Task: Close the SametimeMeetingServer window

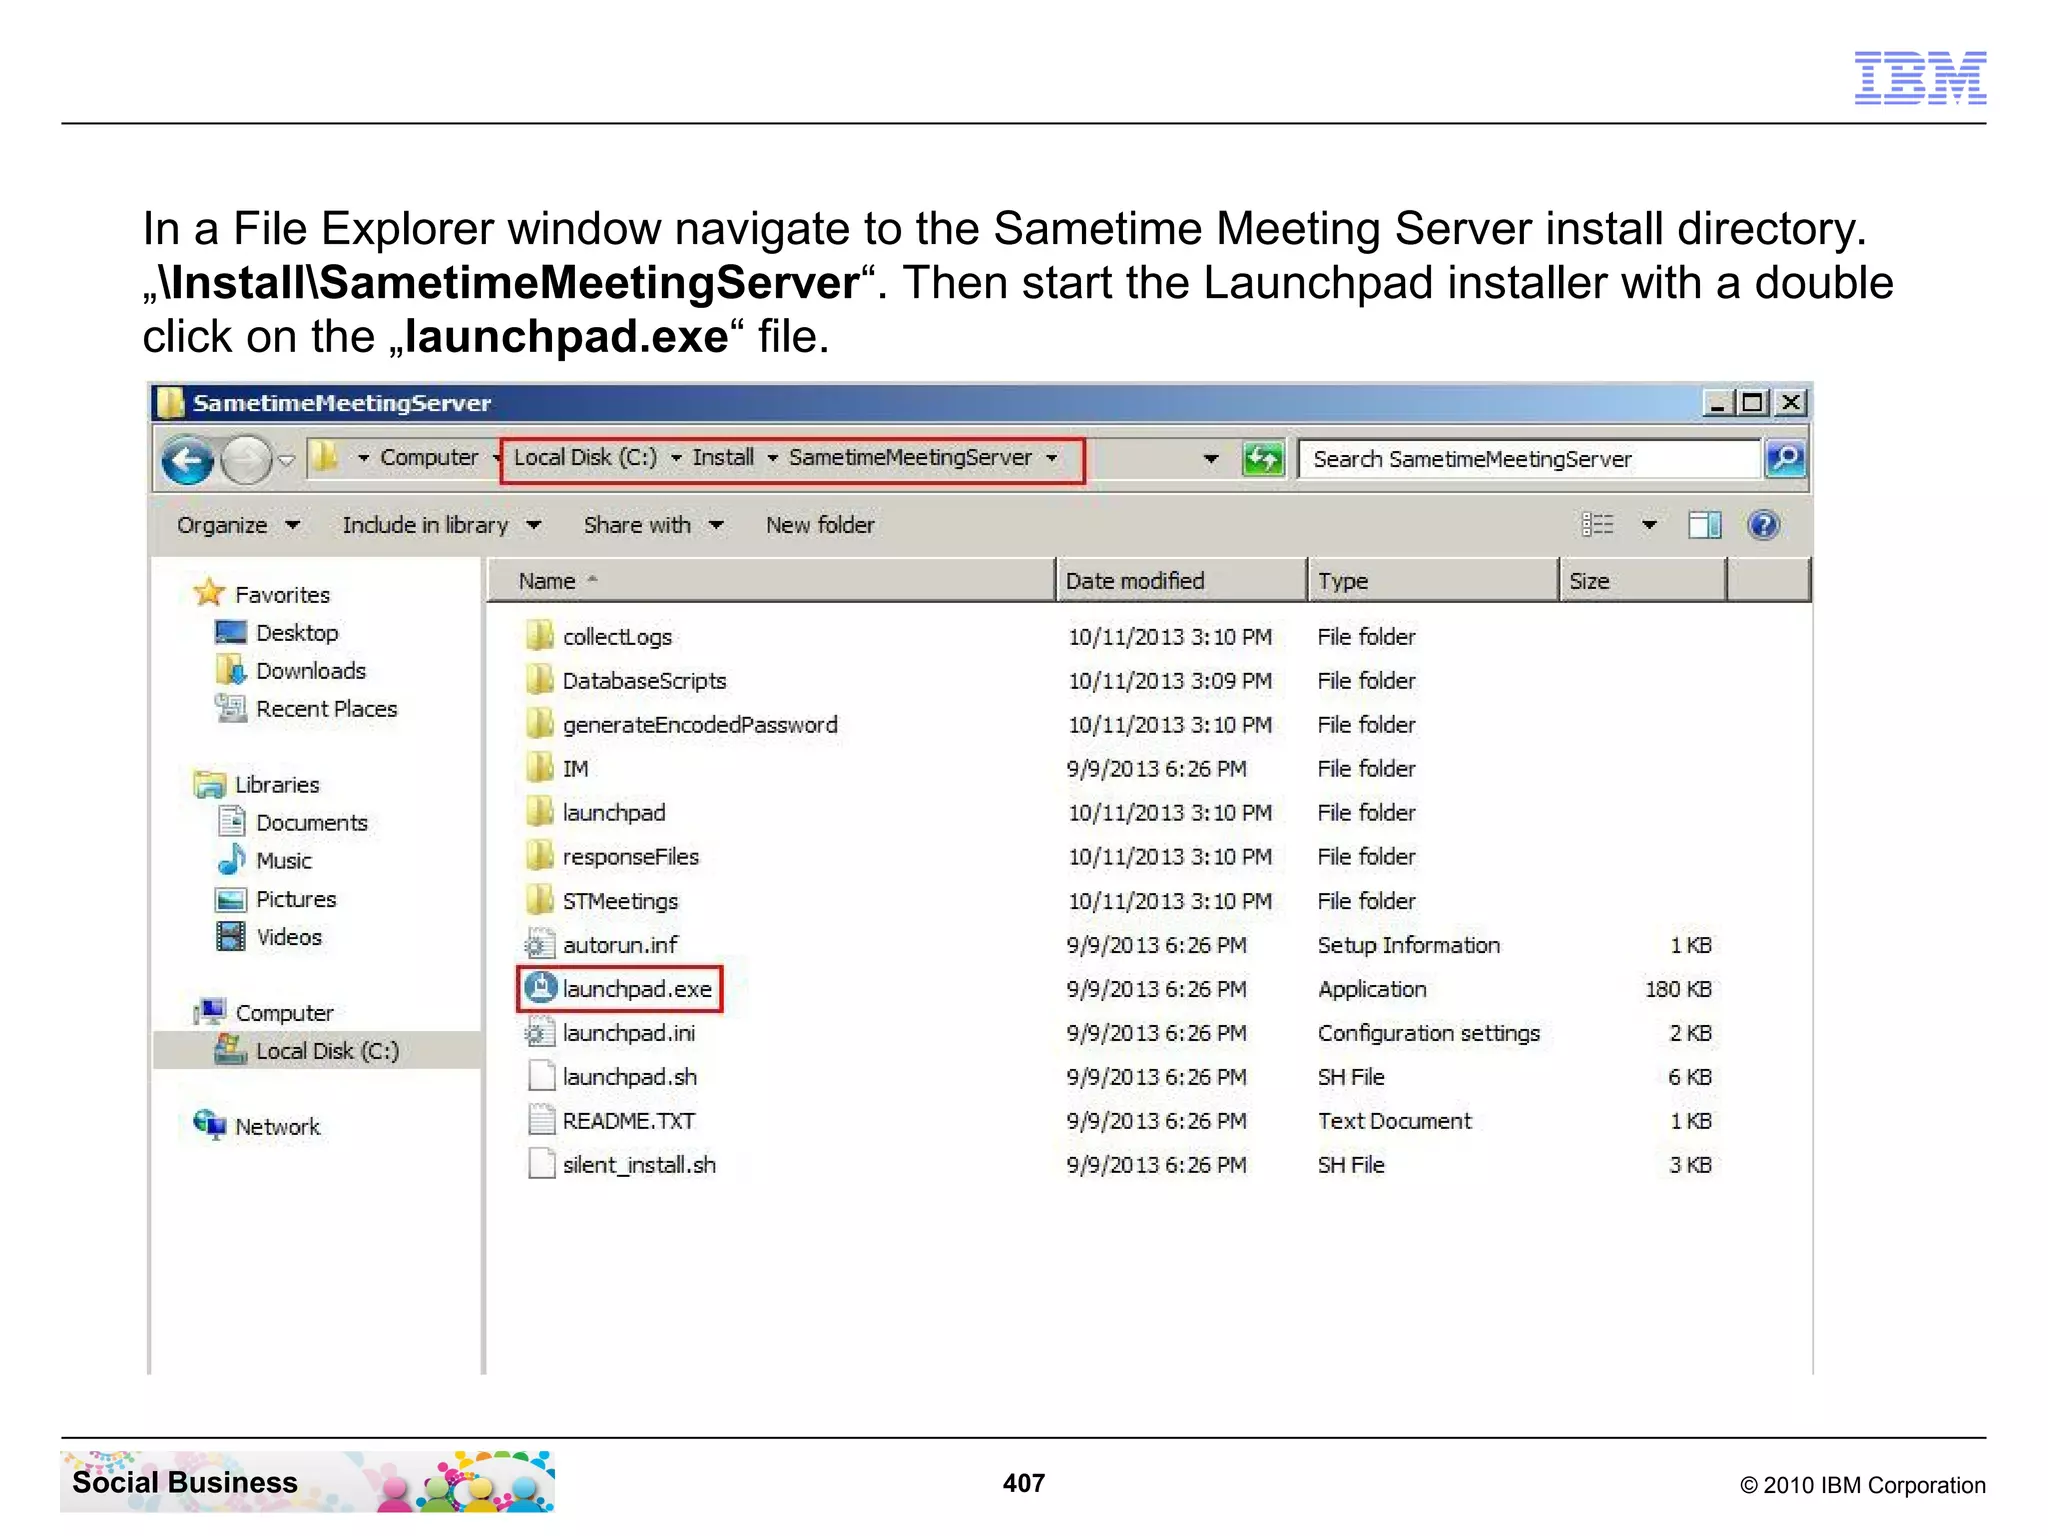Action: [x=1791, y=403]
